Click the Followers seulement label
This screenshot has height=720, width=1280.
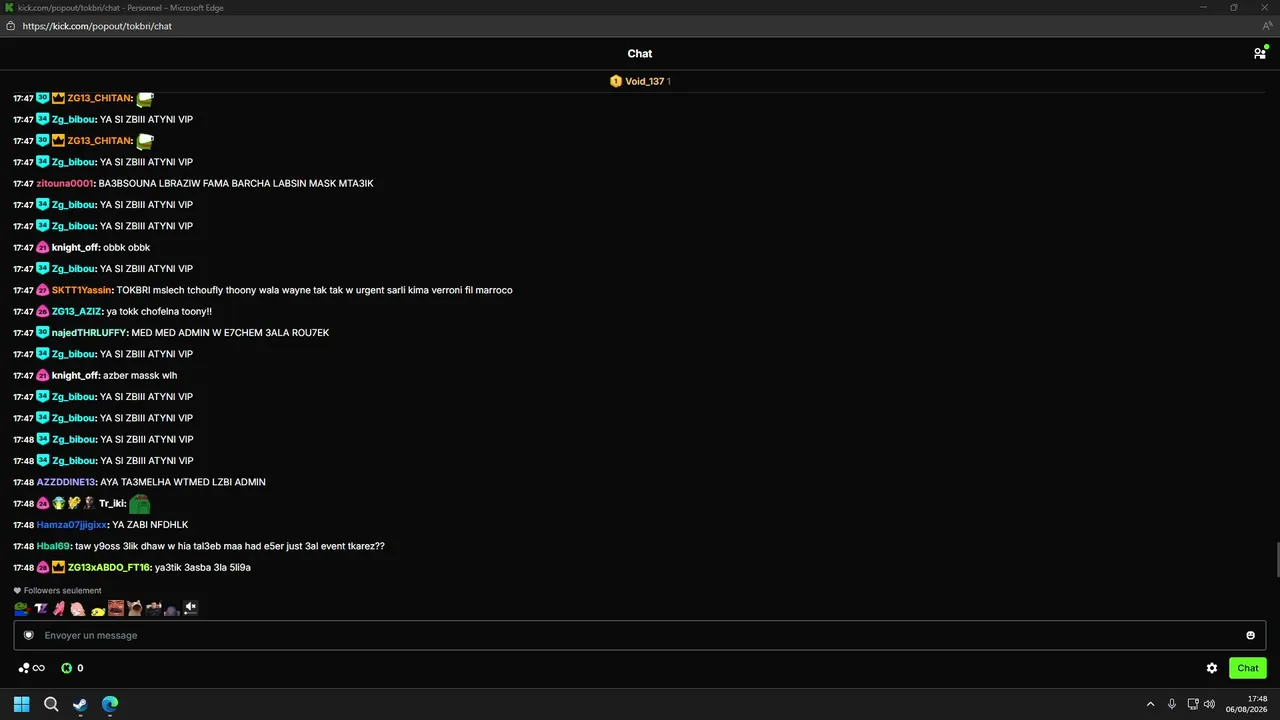(62, 591)
